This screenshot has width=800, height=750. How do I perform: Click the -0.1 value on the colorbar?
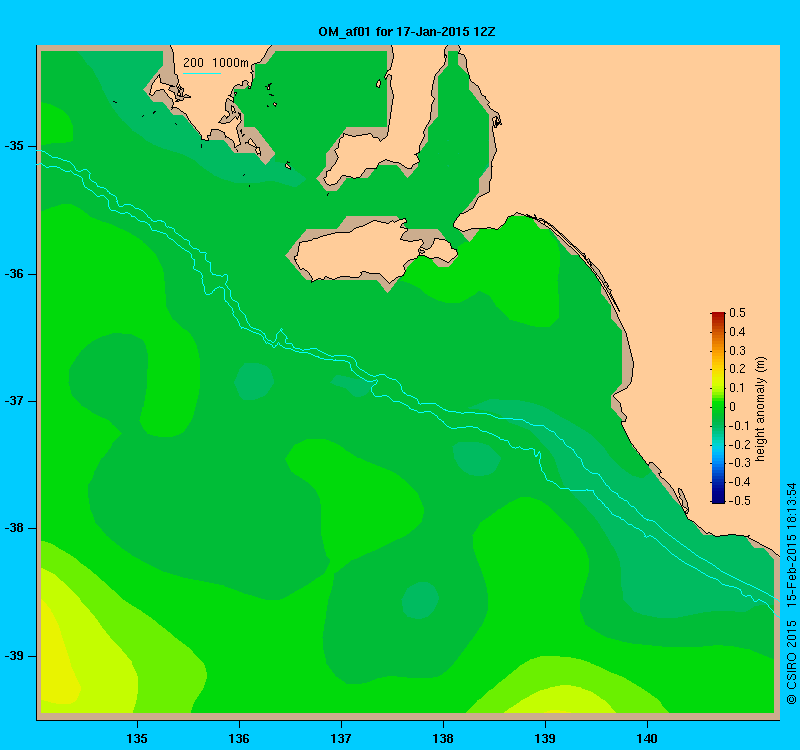[x=738, y=426]
